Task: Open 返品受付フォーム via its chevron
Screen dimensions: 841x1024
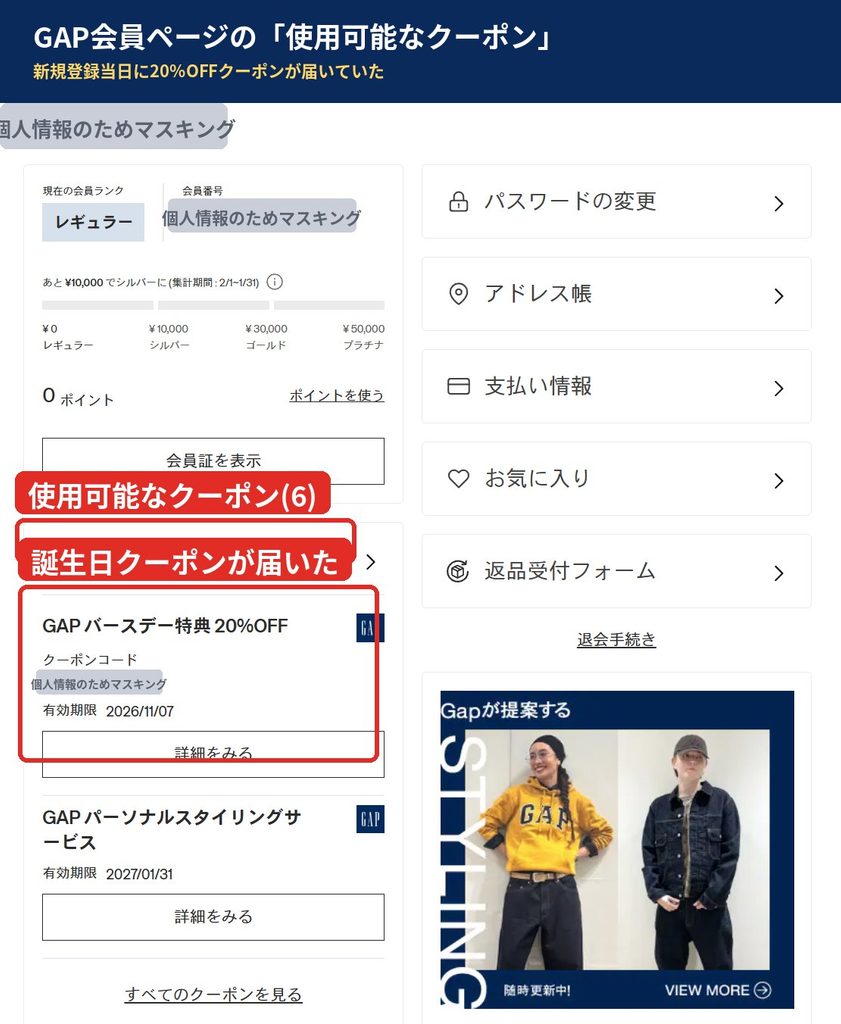Action: (778, 573)
